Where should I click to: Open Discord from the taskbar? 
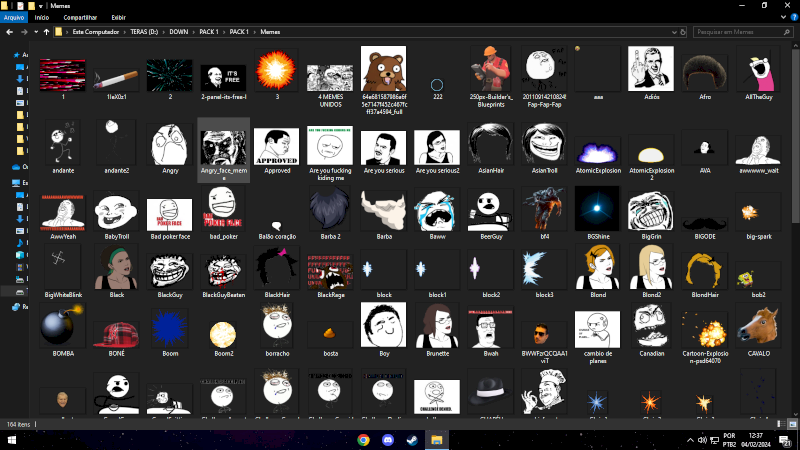click(388, 440)
